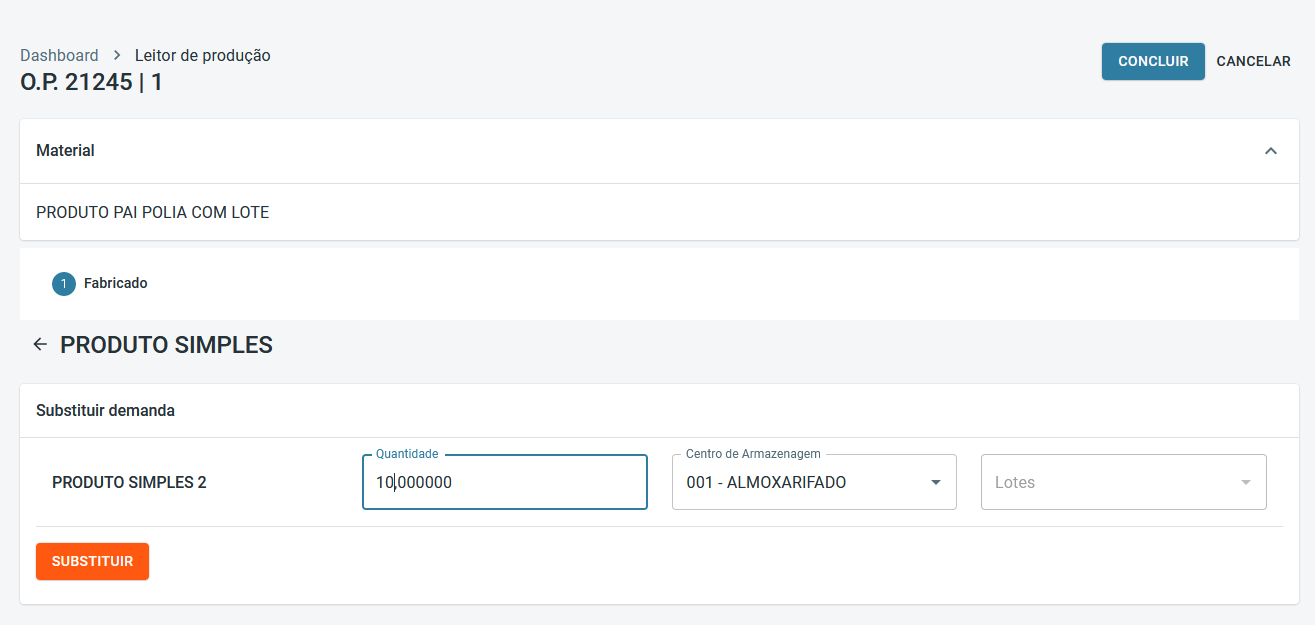Click the Lotes dropdown arrow icon
Screen dimensions: 1315x625
pyautogui.click(x=1246, y=482)
